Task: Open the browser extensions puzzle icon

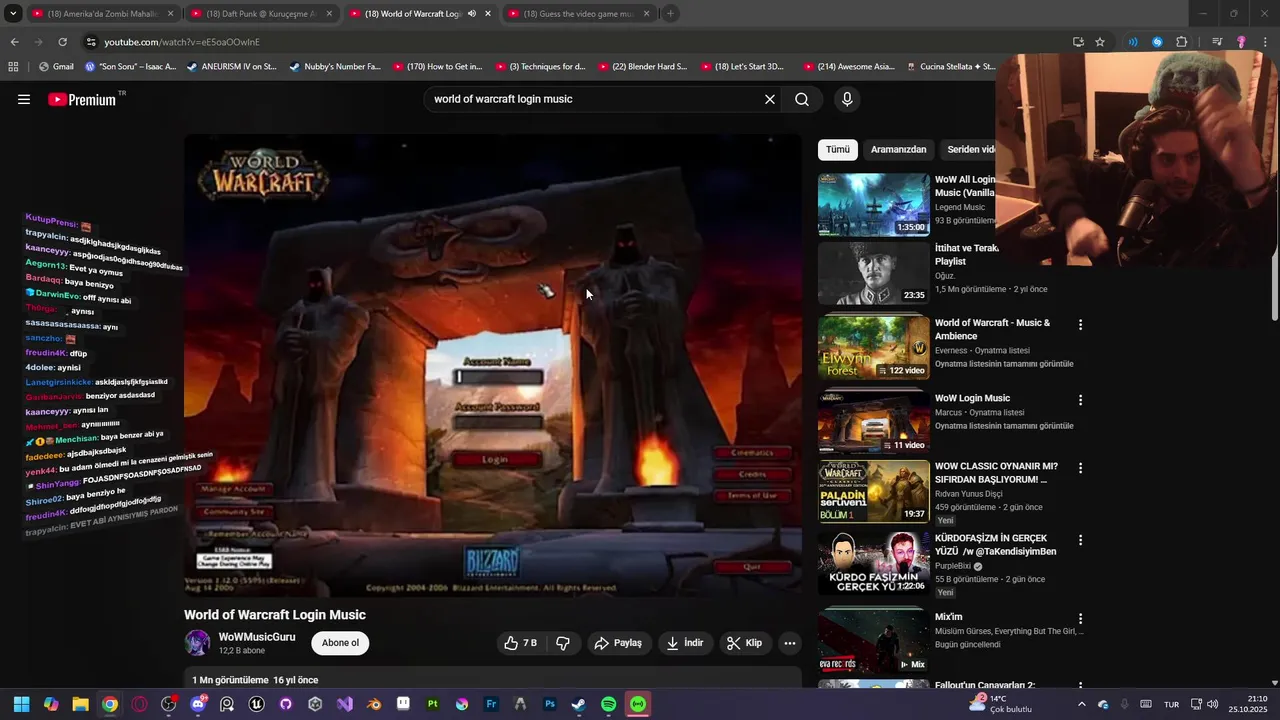Action: [x=1182, y=42]
